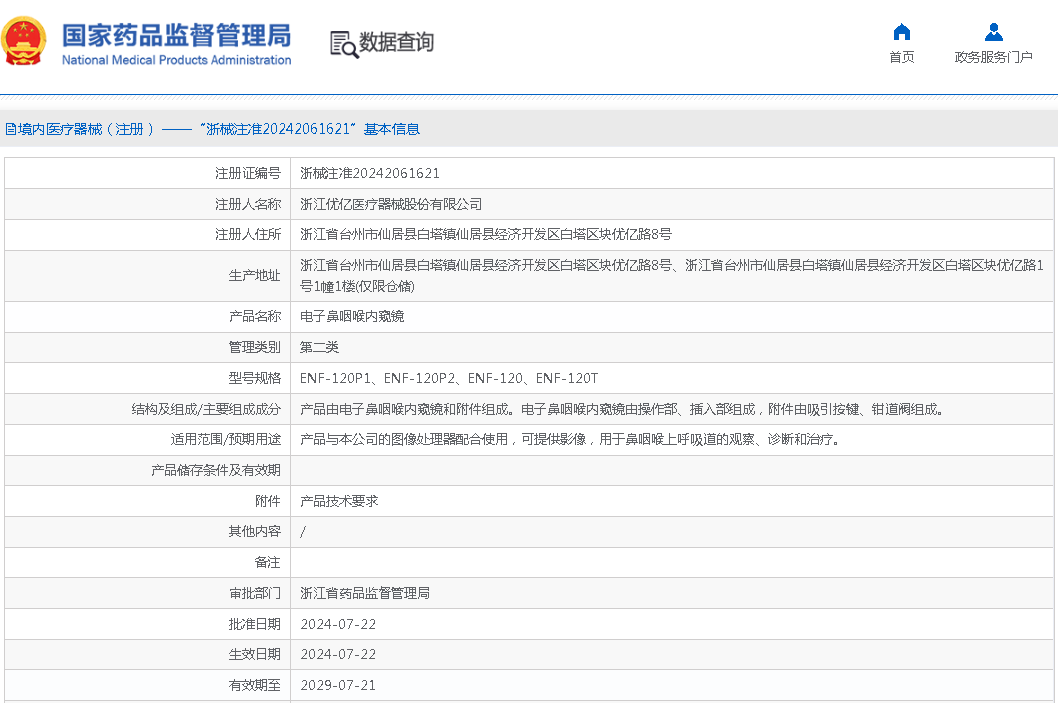Click 国家药品监督管理局 site title
The height and width of the screenshot is (703, 1058).
(x=176, y=35)
